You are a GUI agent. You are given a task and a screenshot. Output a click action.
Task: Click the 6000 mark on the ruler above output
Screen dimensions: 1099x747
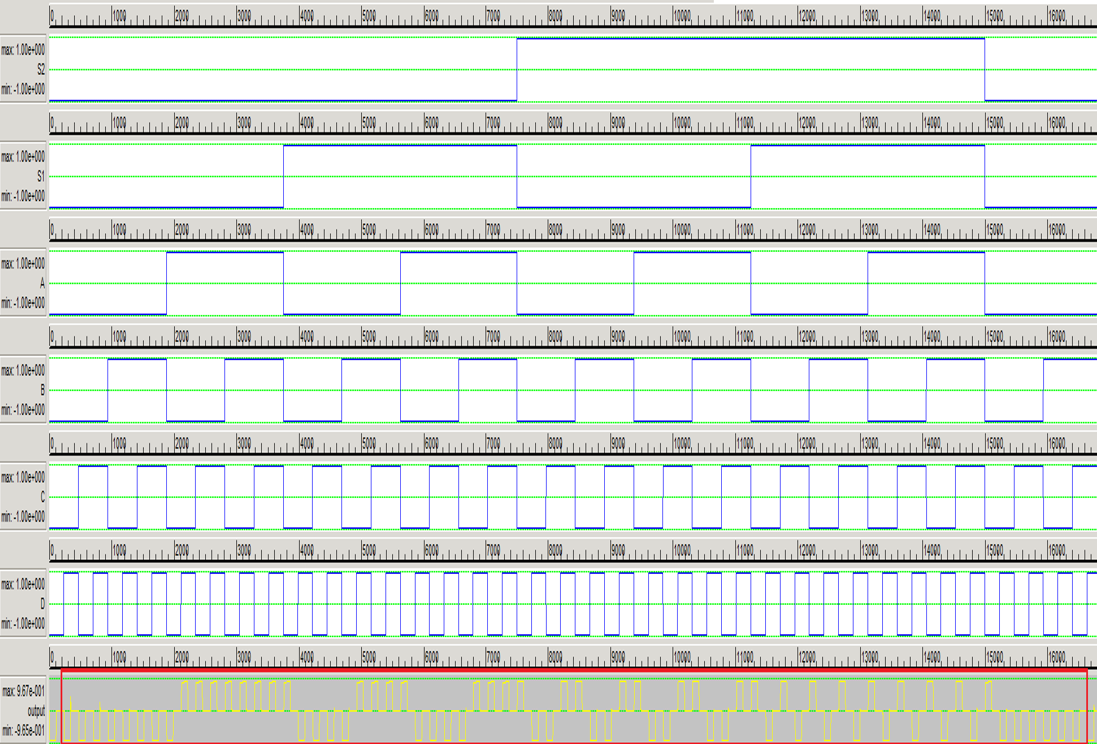tap(431, 658)
